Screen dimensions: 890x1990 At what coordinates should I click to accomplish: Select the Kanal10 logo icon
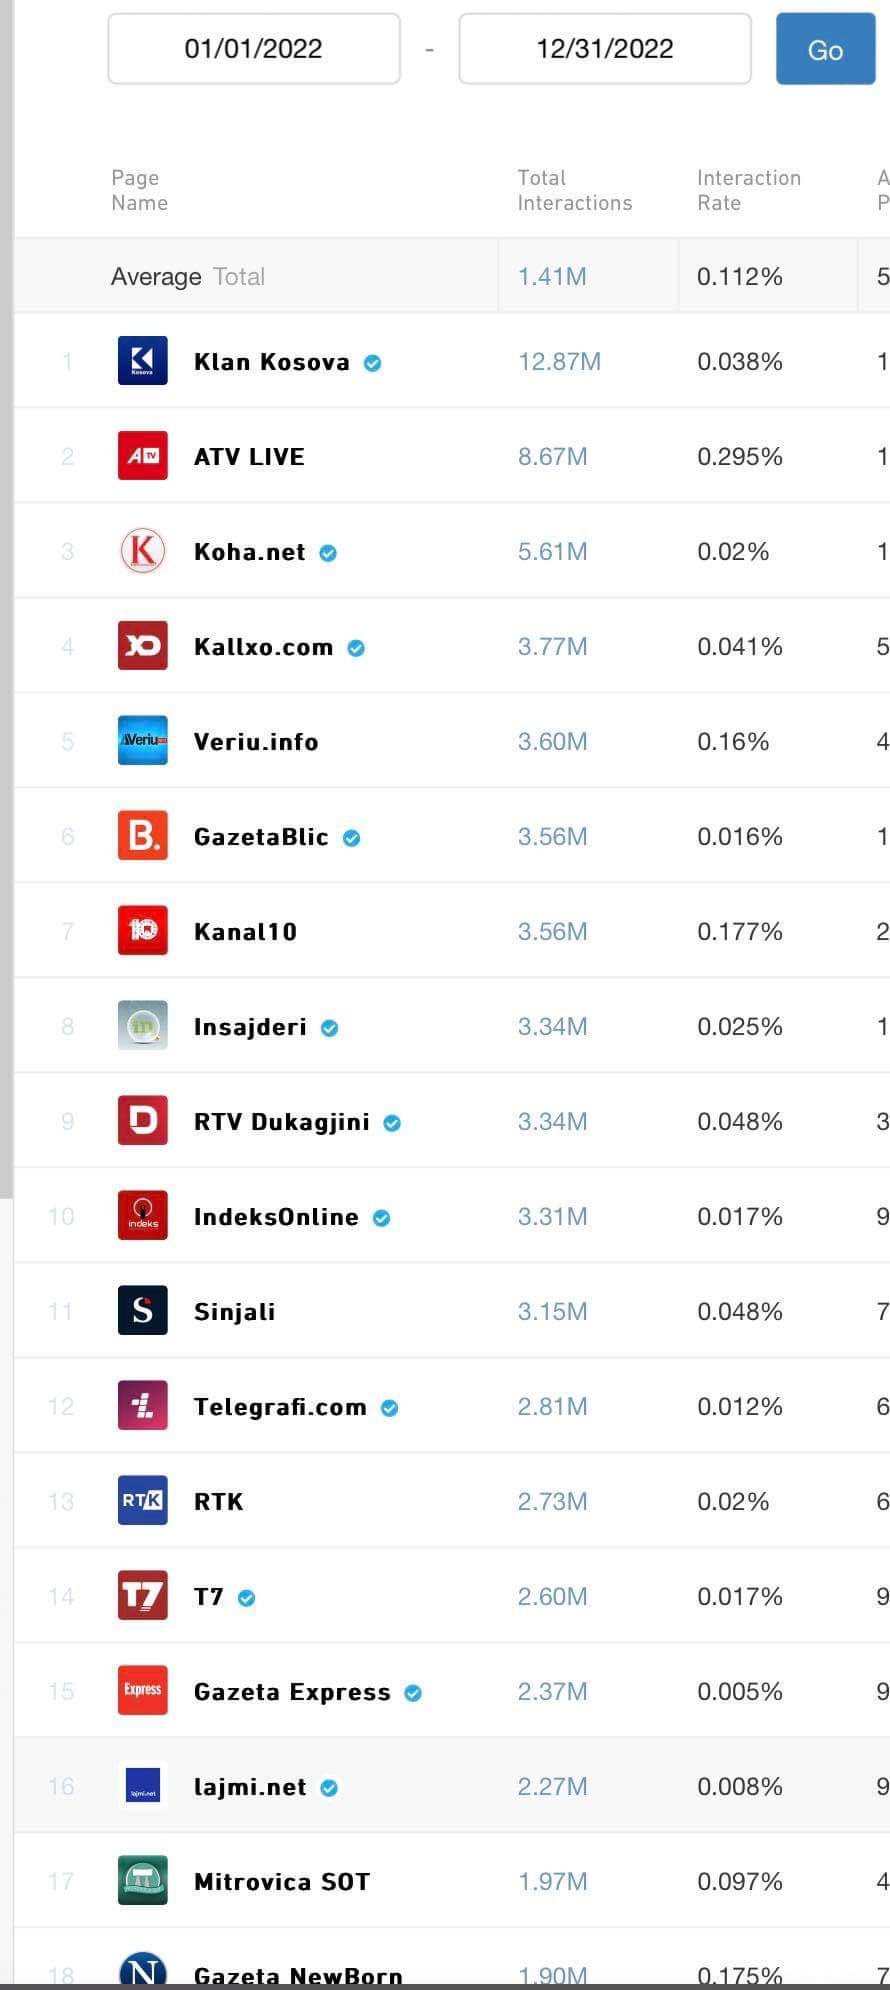[x=143, y=931]
